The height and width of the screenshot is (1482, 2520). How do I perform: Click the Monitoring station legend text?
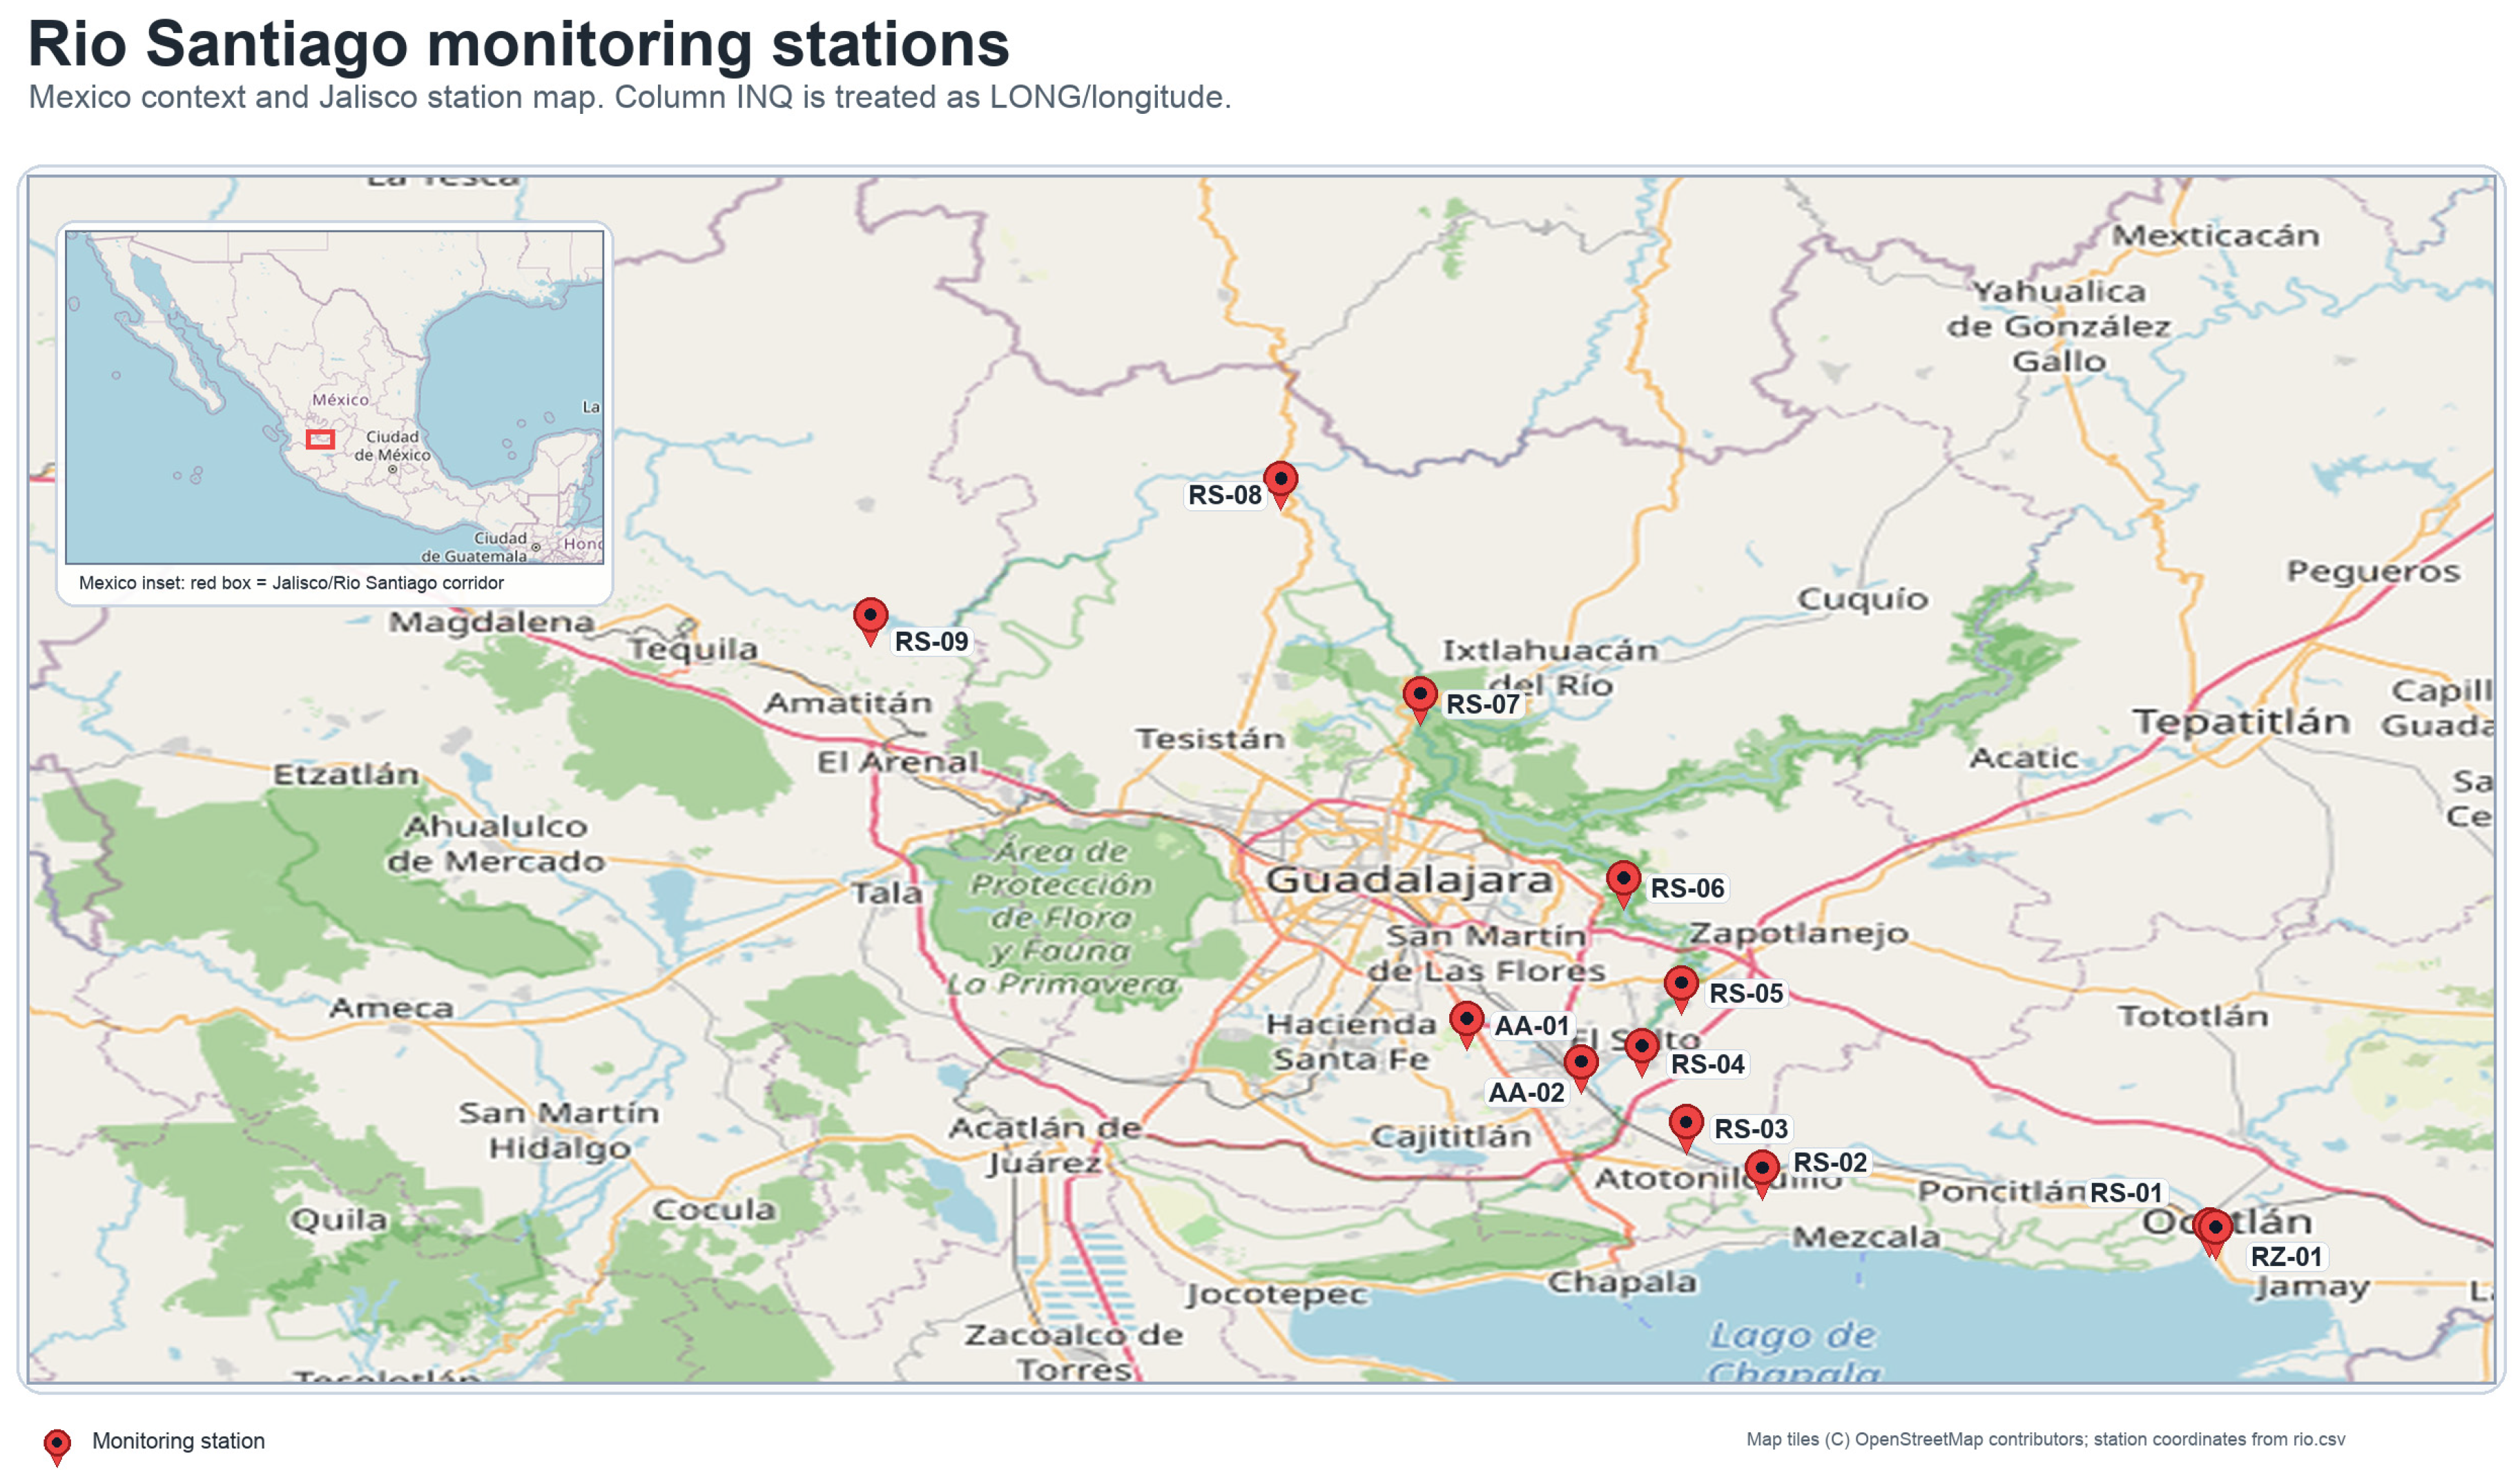[178, 1441]
